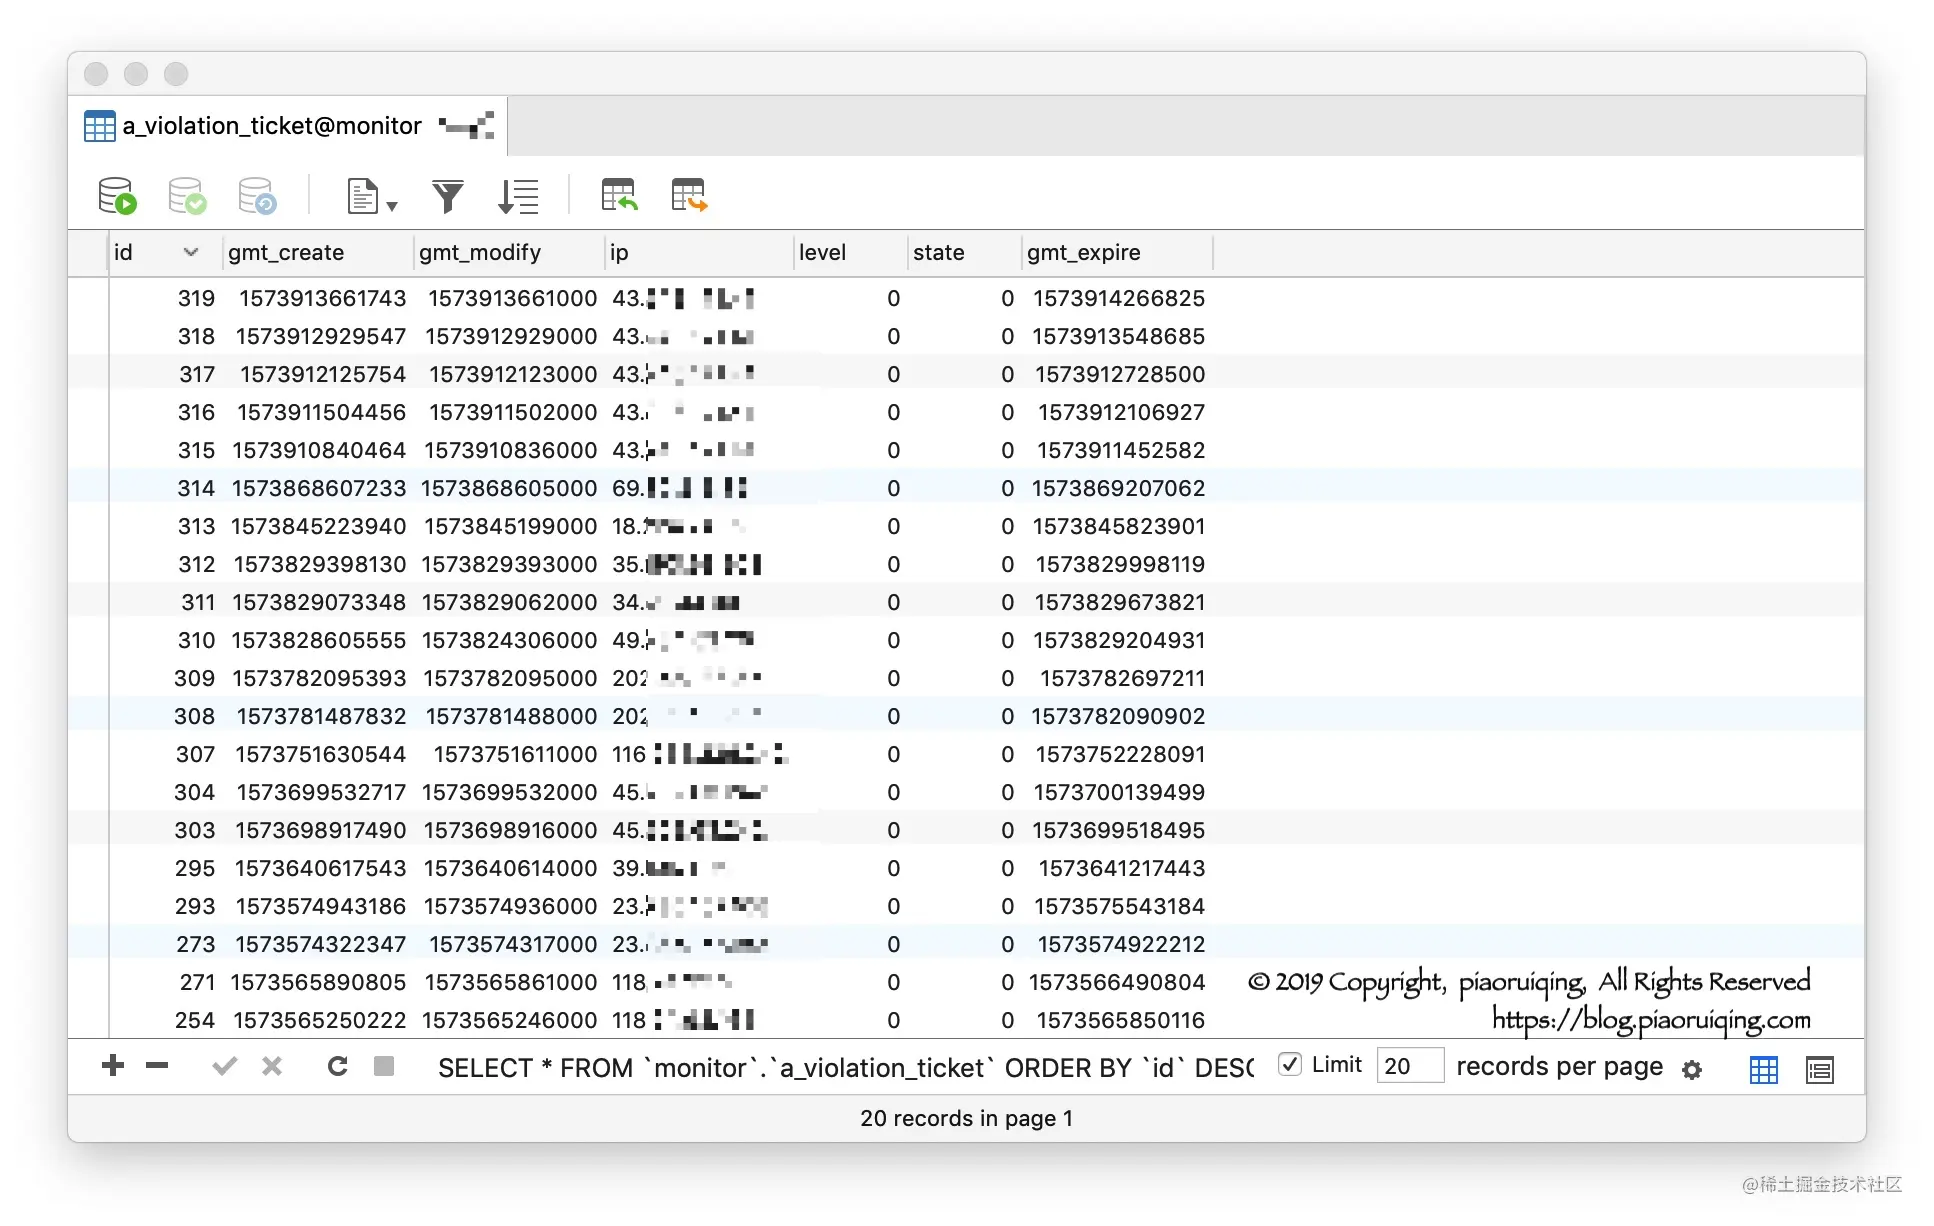This screenshot has width=1934, height=1226.
Task: Stop the running query
Action: 384,1066
